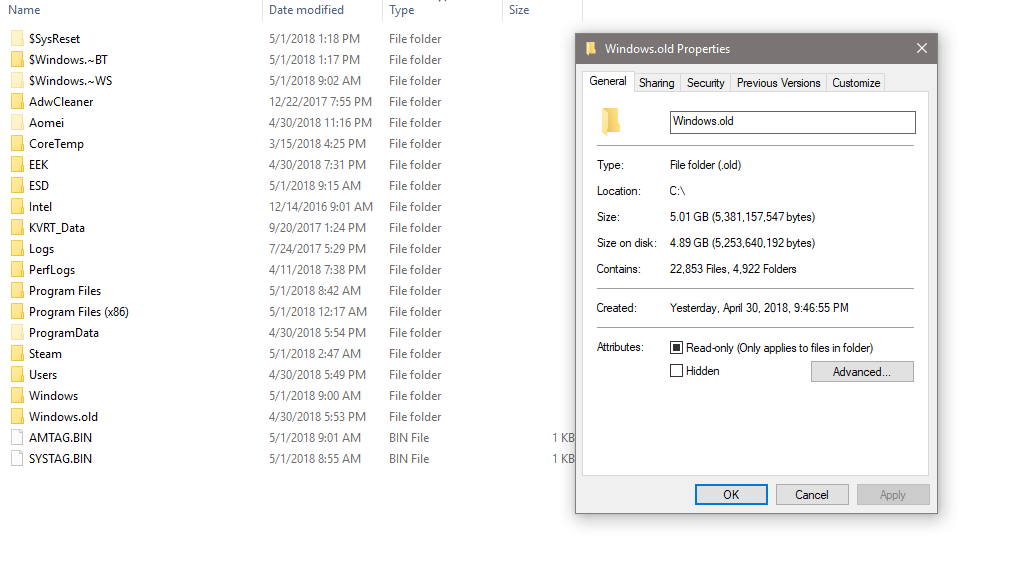1018x561 pixels.
Task: Click the folder icon in Properties title bar
Action: pyautogui.click(x=591, y=48)
